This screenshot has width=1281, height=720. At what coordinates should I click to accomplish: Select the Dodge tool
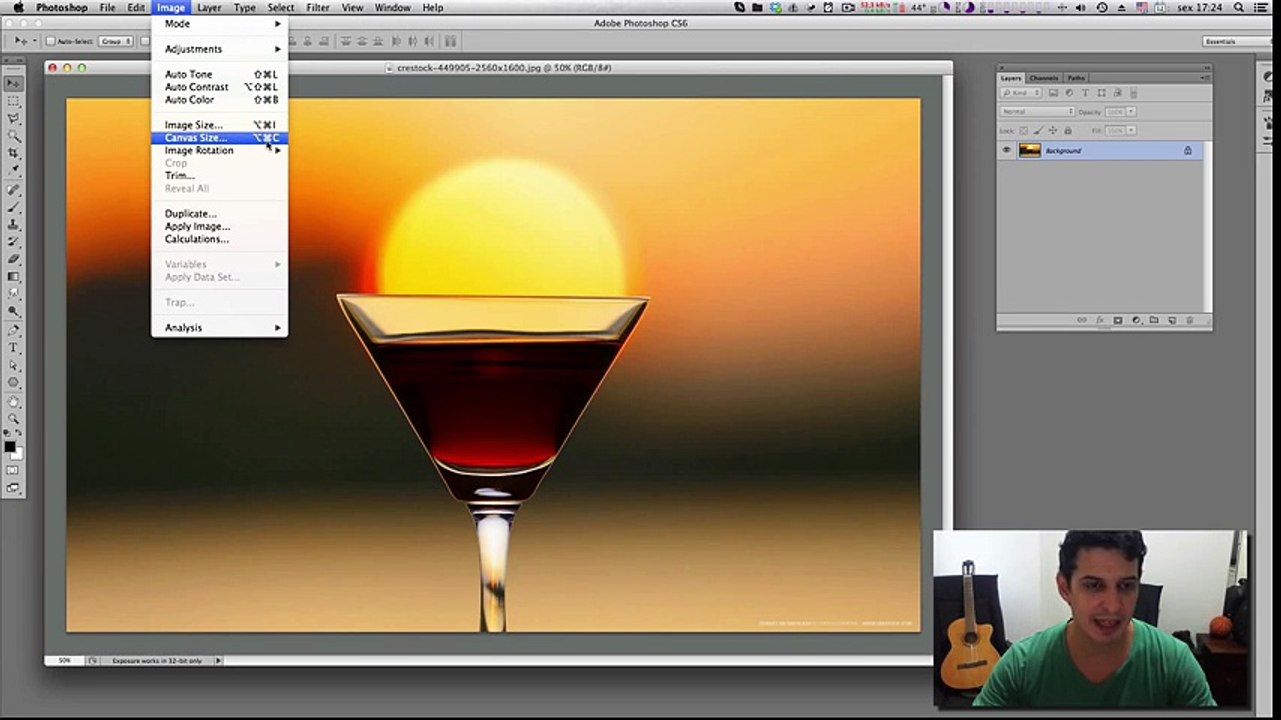point(14,311)
